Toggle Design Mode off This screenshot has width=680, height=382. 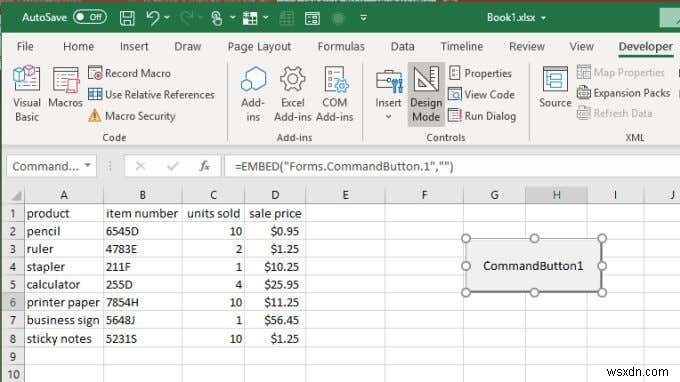click(x=426, y=94)
